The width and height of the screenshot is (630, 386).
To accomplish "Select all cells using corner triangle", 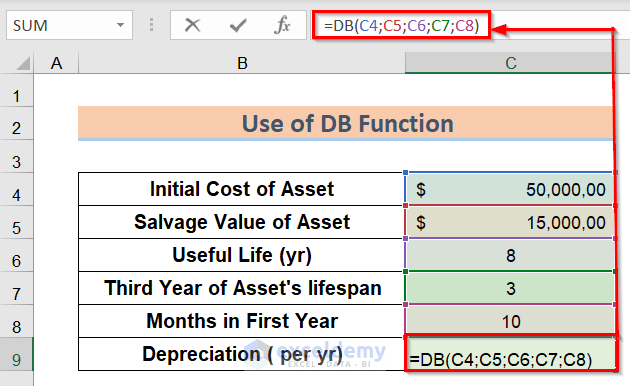I will click(22, 63).
